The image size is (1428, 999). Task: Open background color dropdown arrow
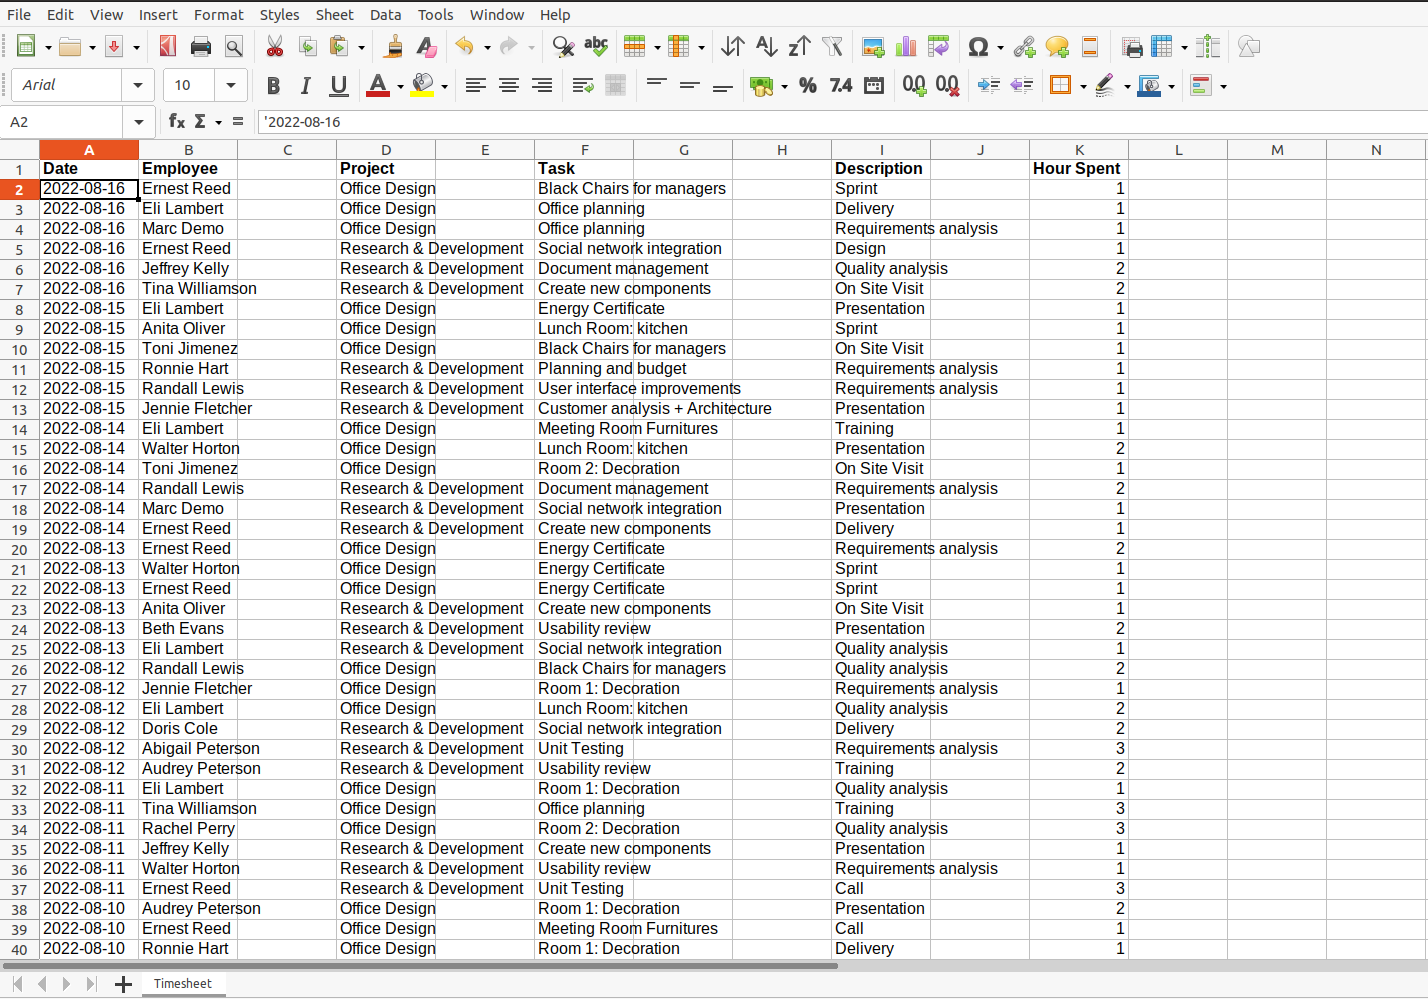[445, 87]
